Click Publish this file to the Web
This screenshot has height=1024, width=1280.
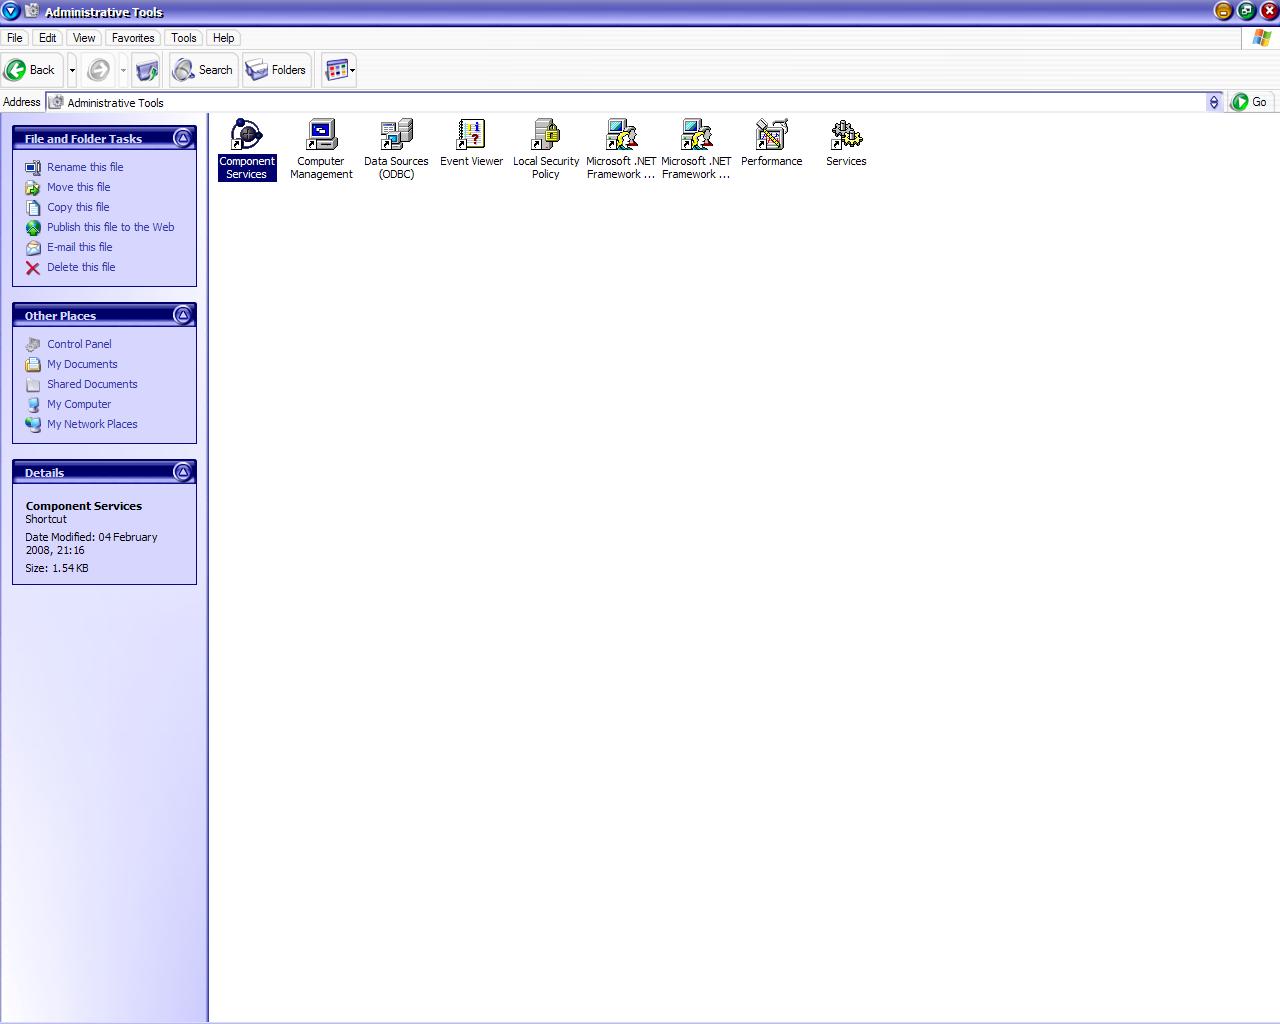pos(110,227)
